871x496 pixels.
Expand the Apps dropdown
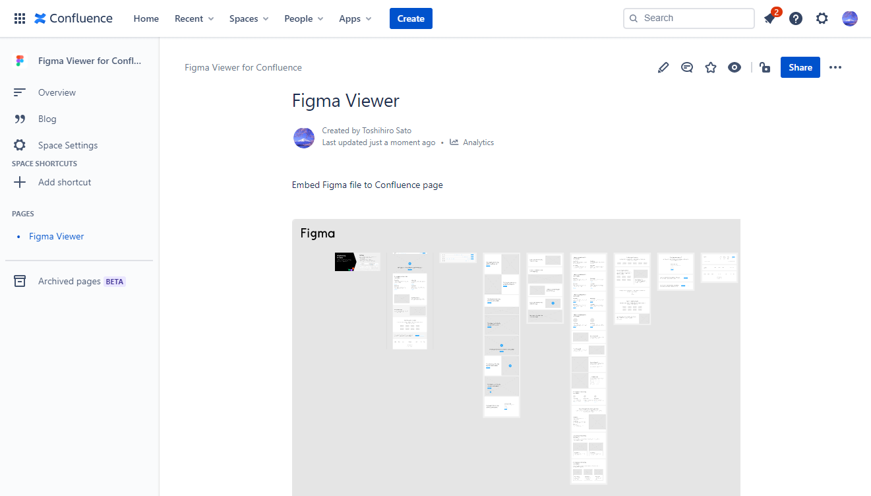(x=355, y=18)
